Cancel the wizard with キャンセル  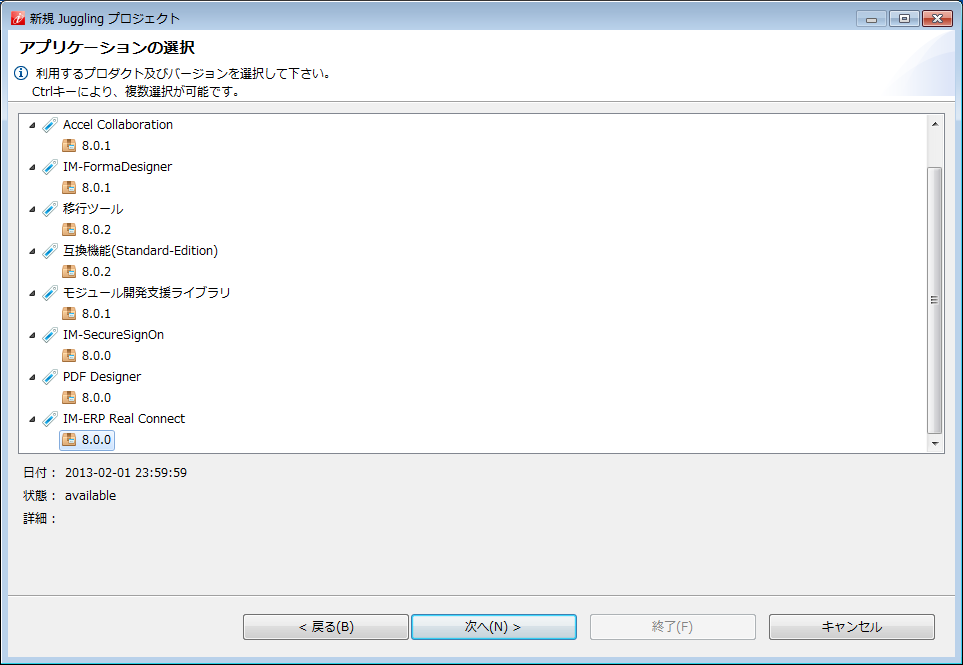pyautogui.click(x=852, y=627)
